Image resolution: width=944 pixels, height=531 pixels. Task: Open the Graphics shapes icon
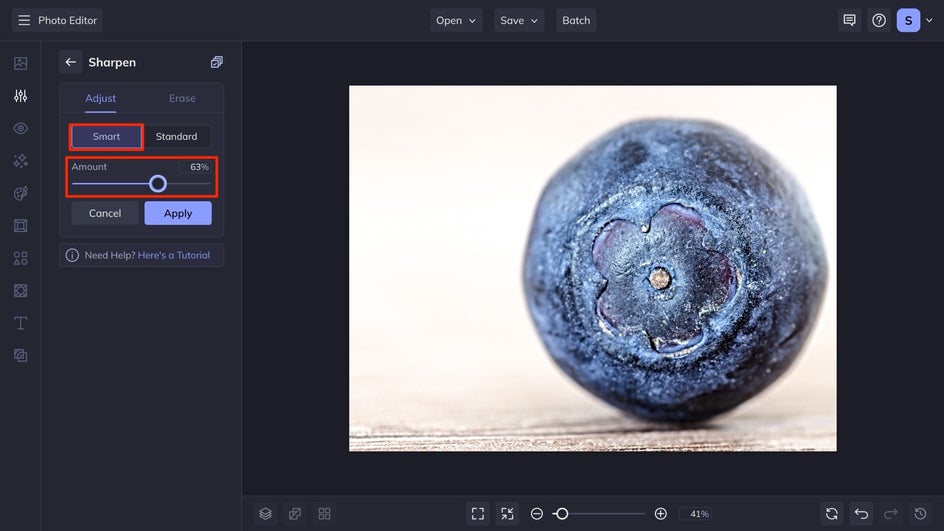click(20, 258)
